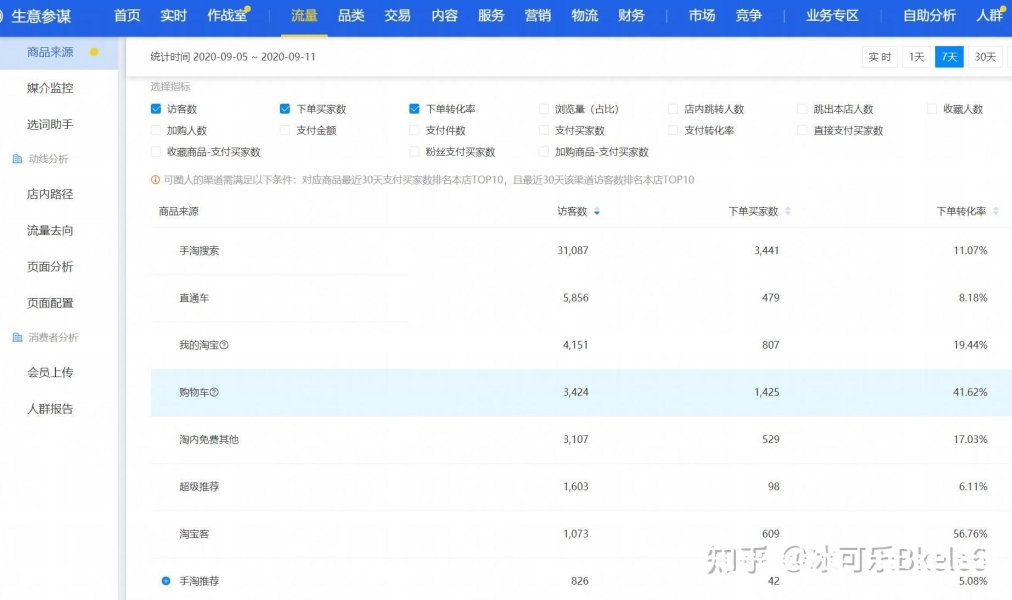Click help icon next to 我的淘宝
This screenshot has width=1012, height=600.
224,345
